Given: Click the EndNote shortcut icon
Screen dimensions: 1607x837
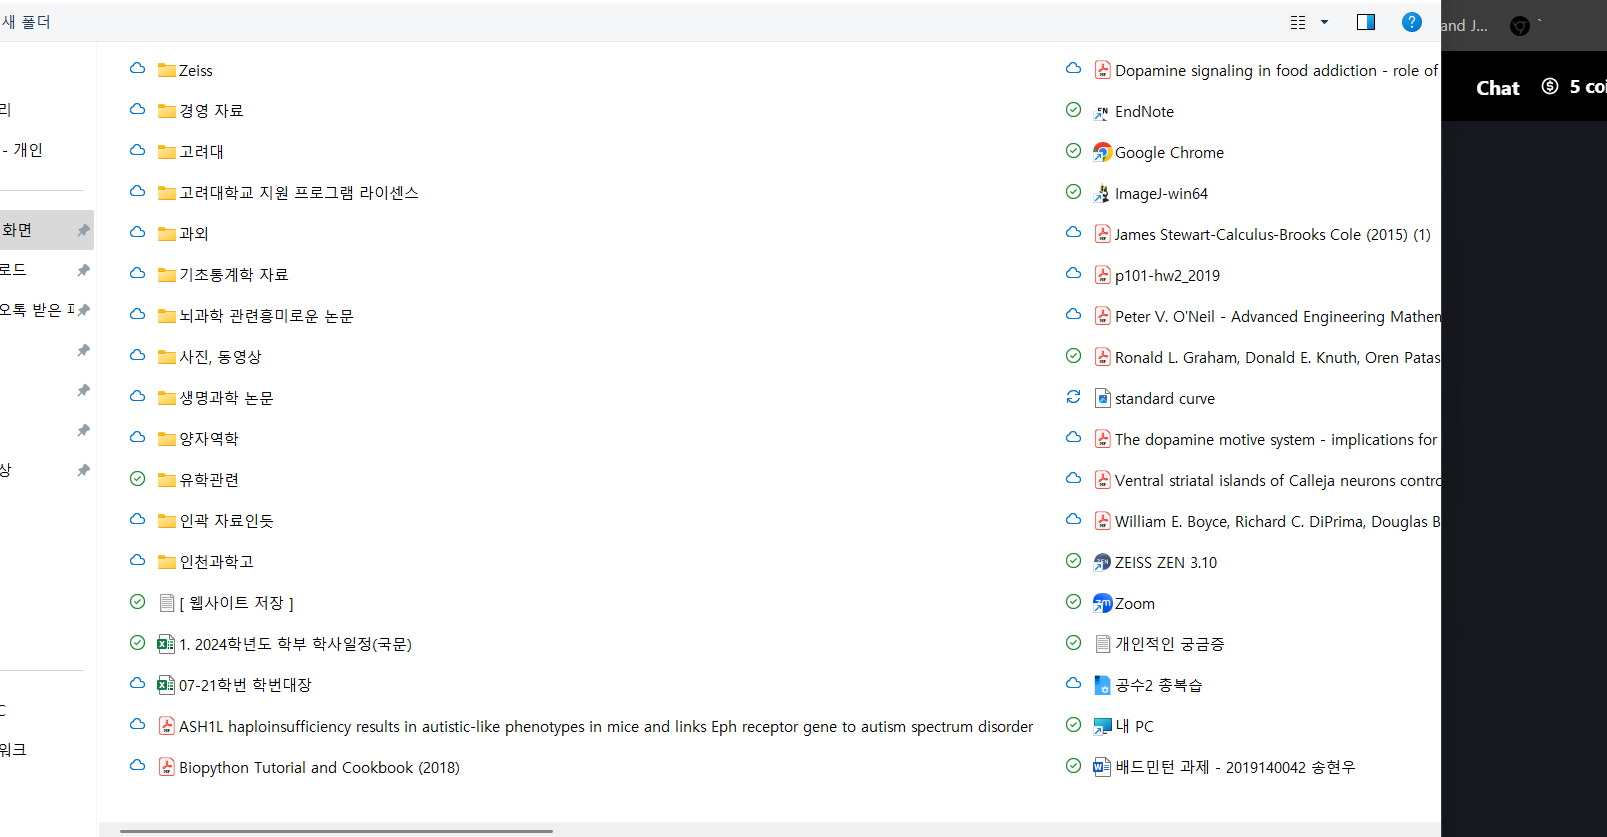Looking at the screenshot, I should coord(1102,112).
